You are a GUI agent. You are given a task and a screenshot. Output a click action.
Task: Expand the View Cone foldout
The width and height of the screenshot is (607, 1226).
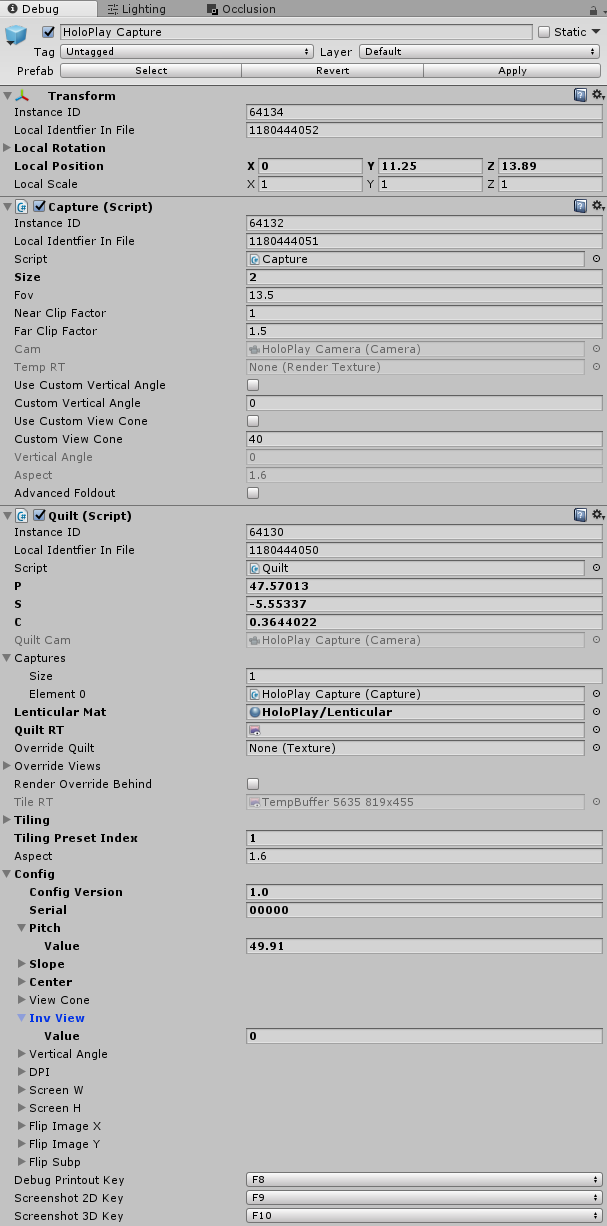[22, 1000]
